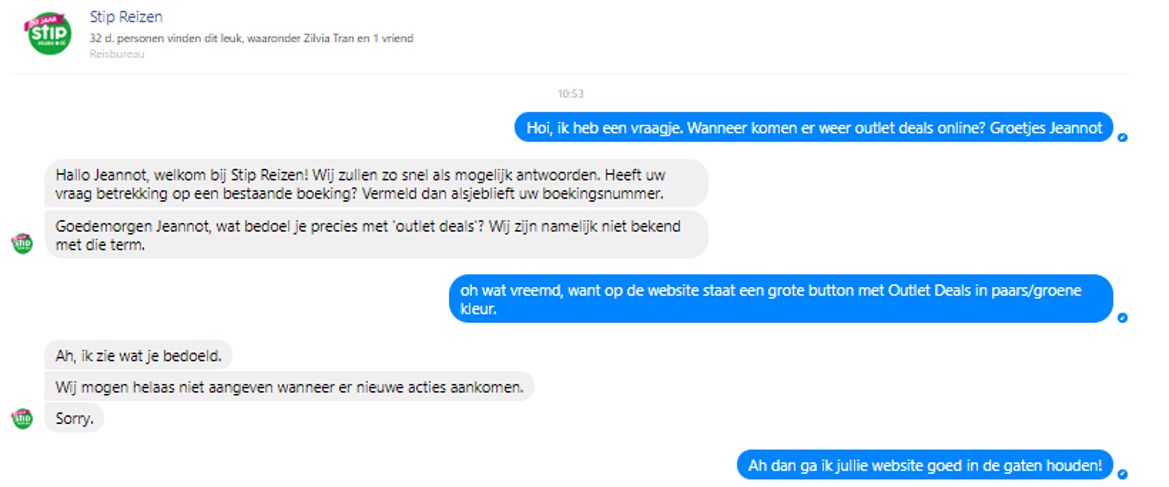Click the '1 vriend' text in likes line

398,38
